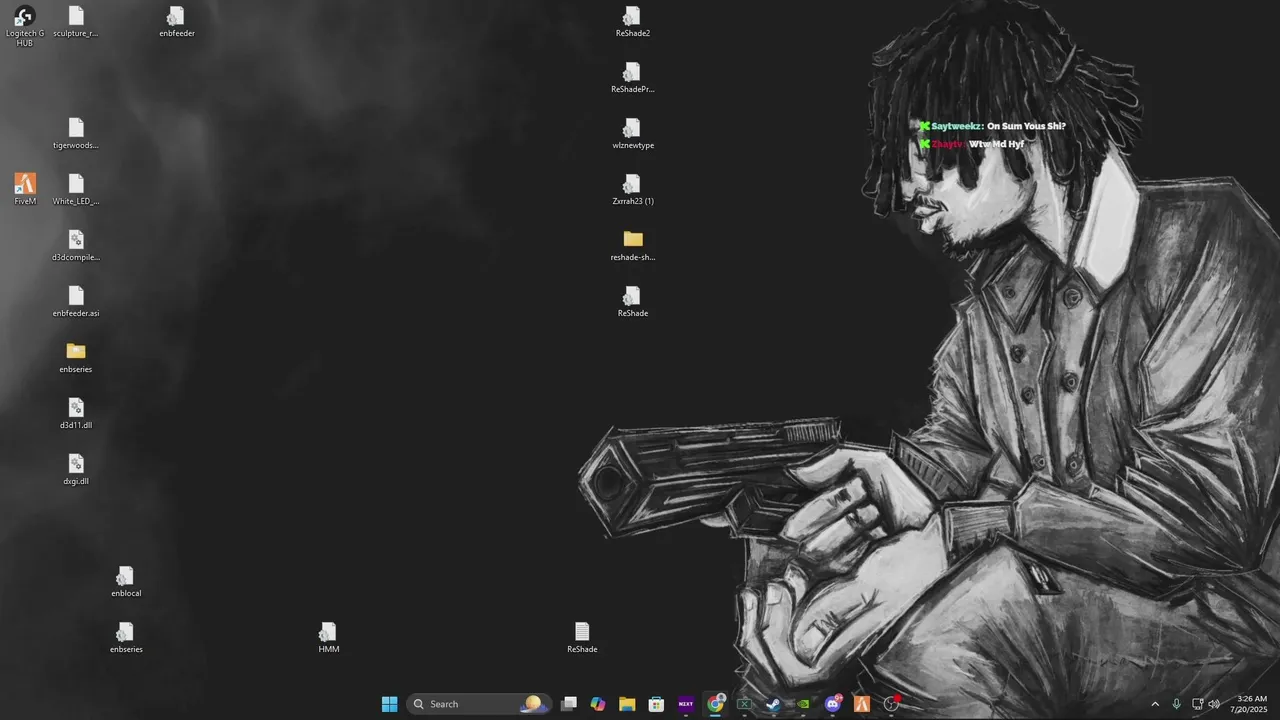The height and width of the screenshot is (720, 1280).
Task: Click the taskbar Search box
Action: pos(480,704)
